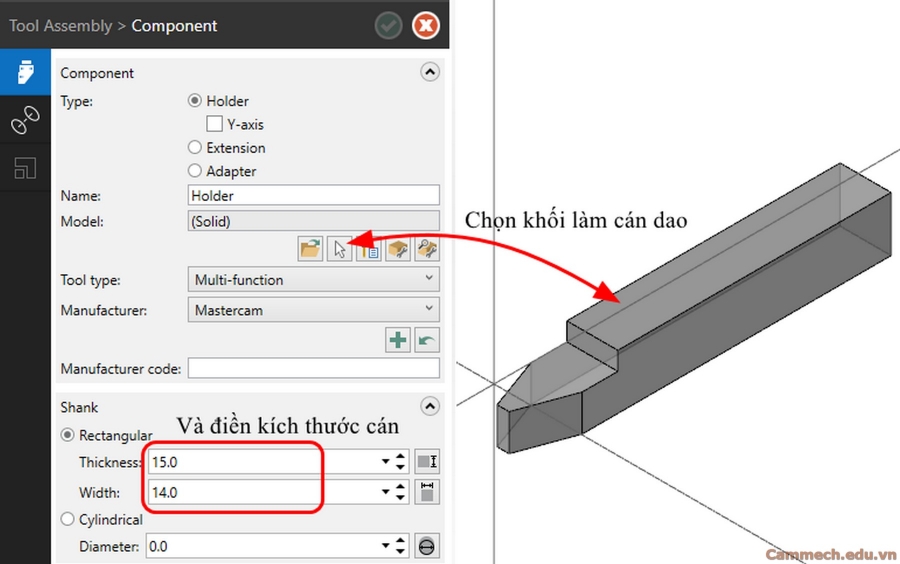Open the Width value dropdown arrow
Image resolution: width=900 pixels, height=564 pixels.
pos(385,492)
